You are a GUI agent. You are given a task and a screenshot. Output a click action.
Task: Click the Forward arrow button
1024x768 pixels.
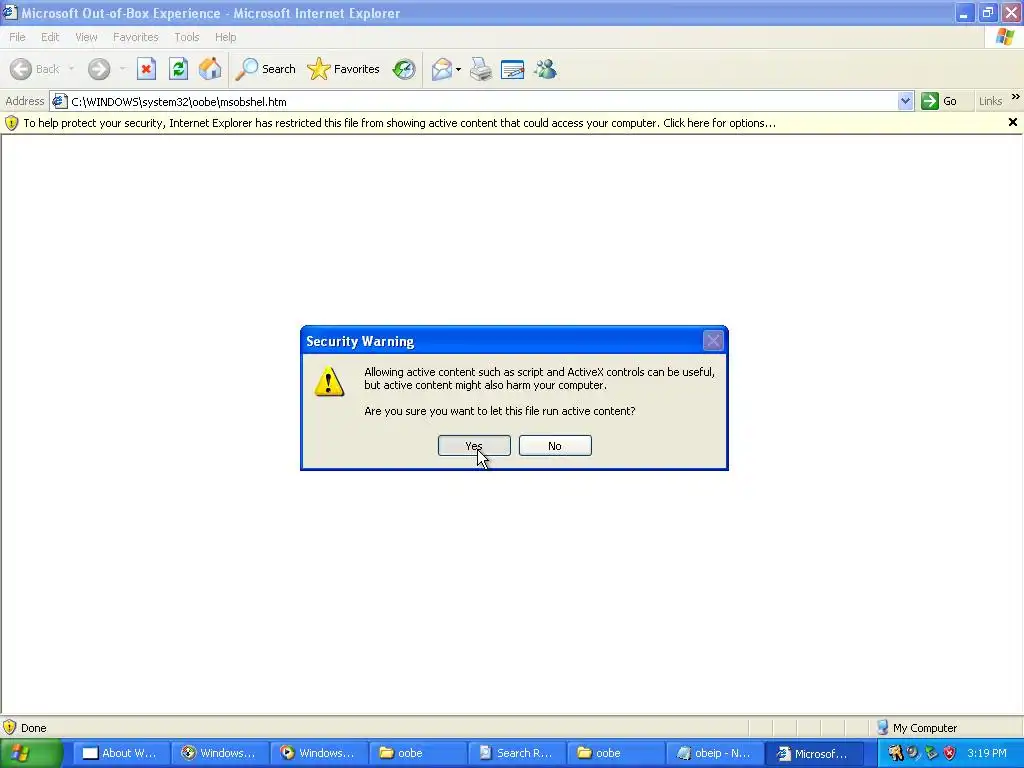click(99, 69)
